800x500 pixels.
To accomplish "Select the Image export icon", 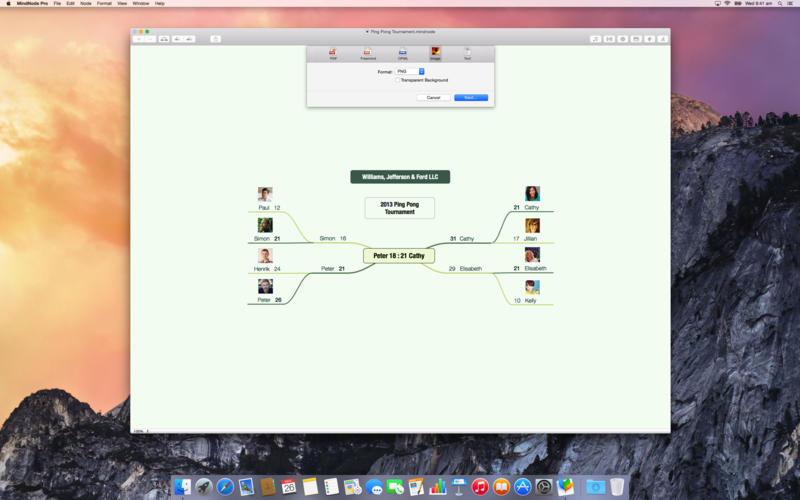I will point(435,52).
